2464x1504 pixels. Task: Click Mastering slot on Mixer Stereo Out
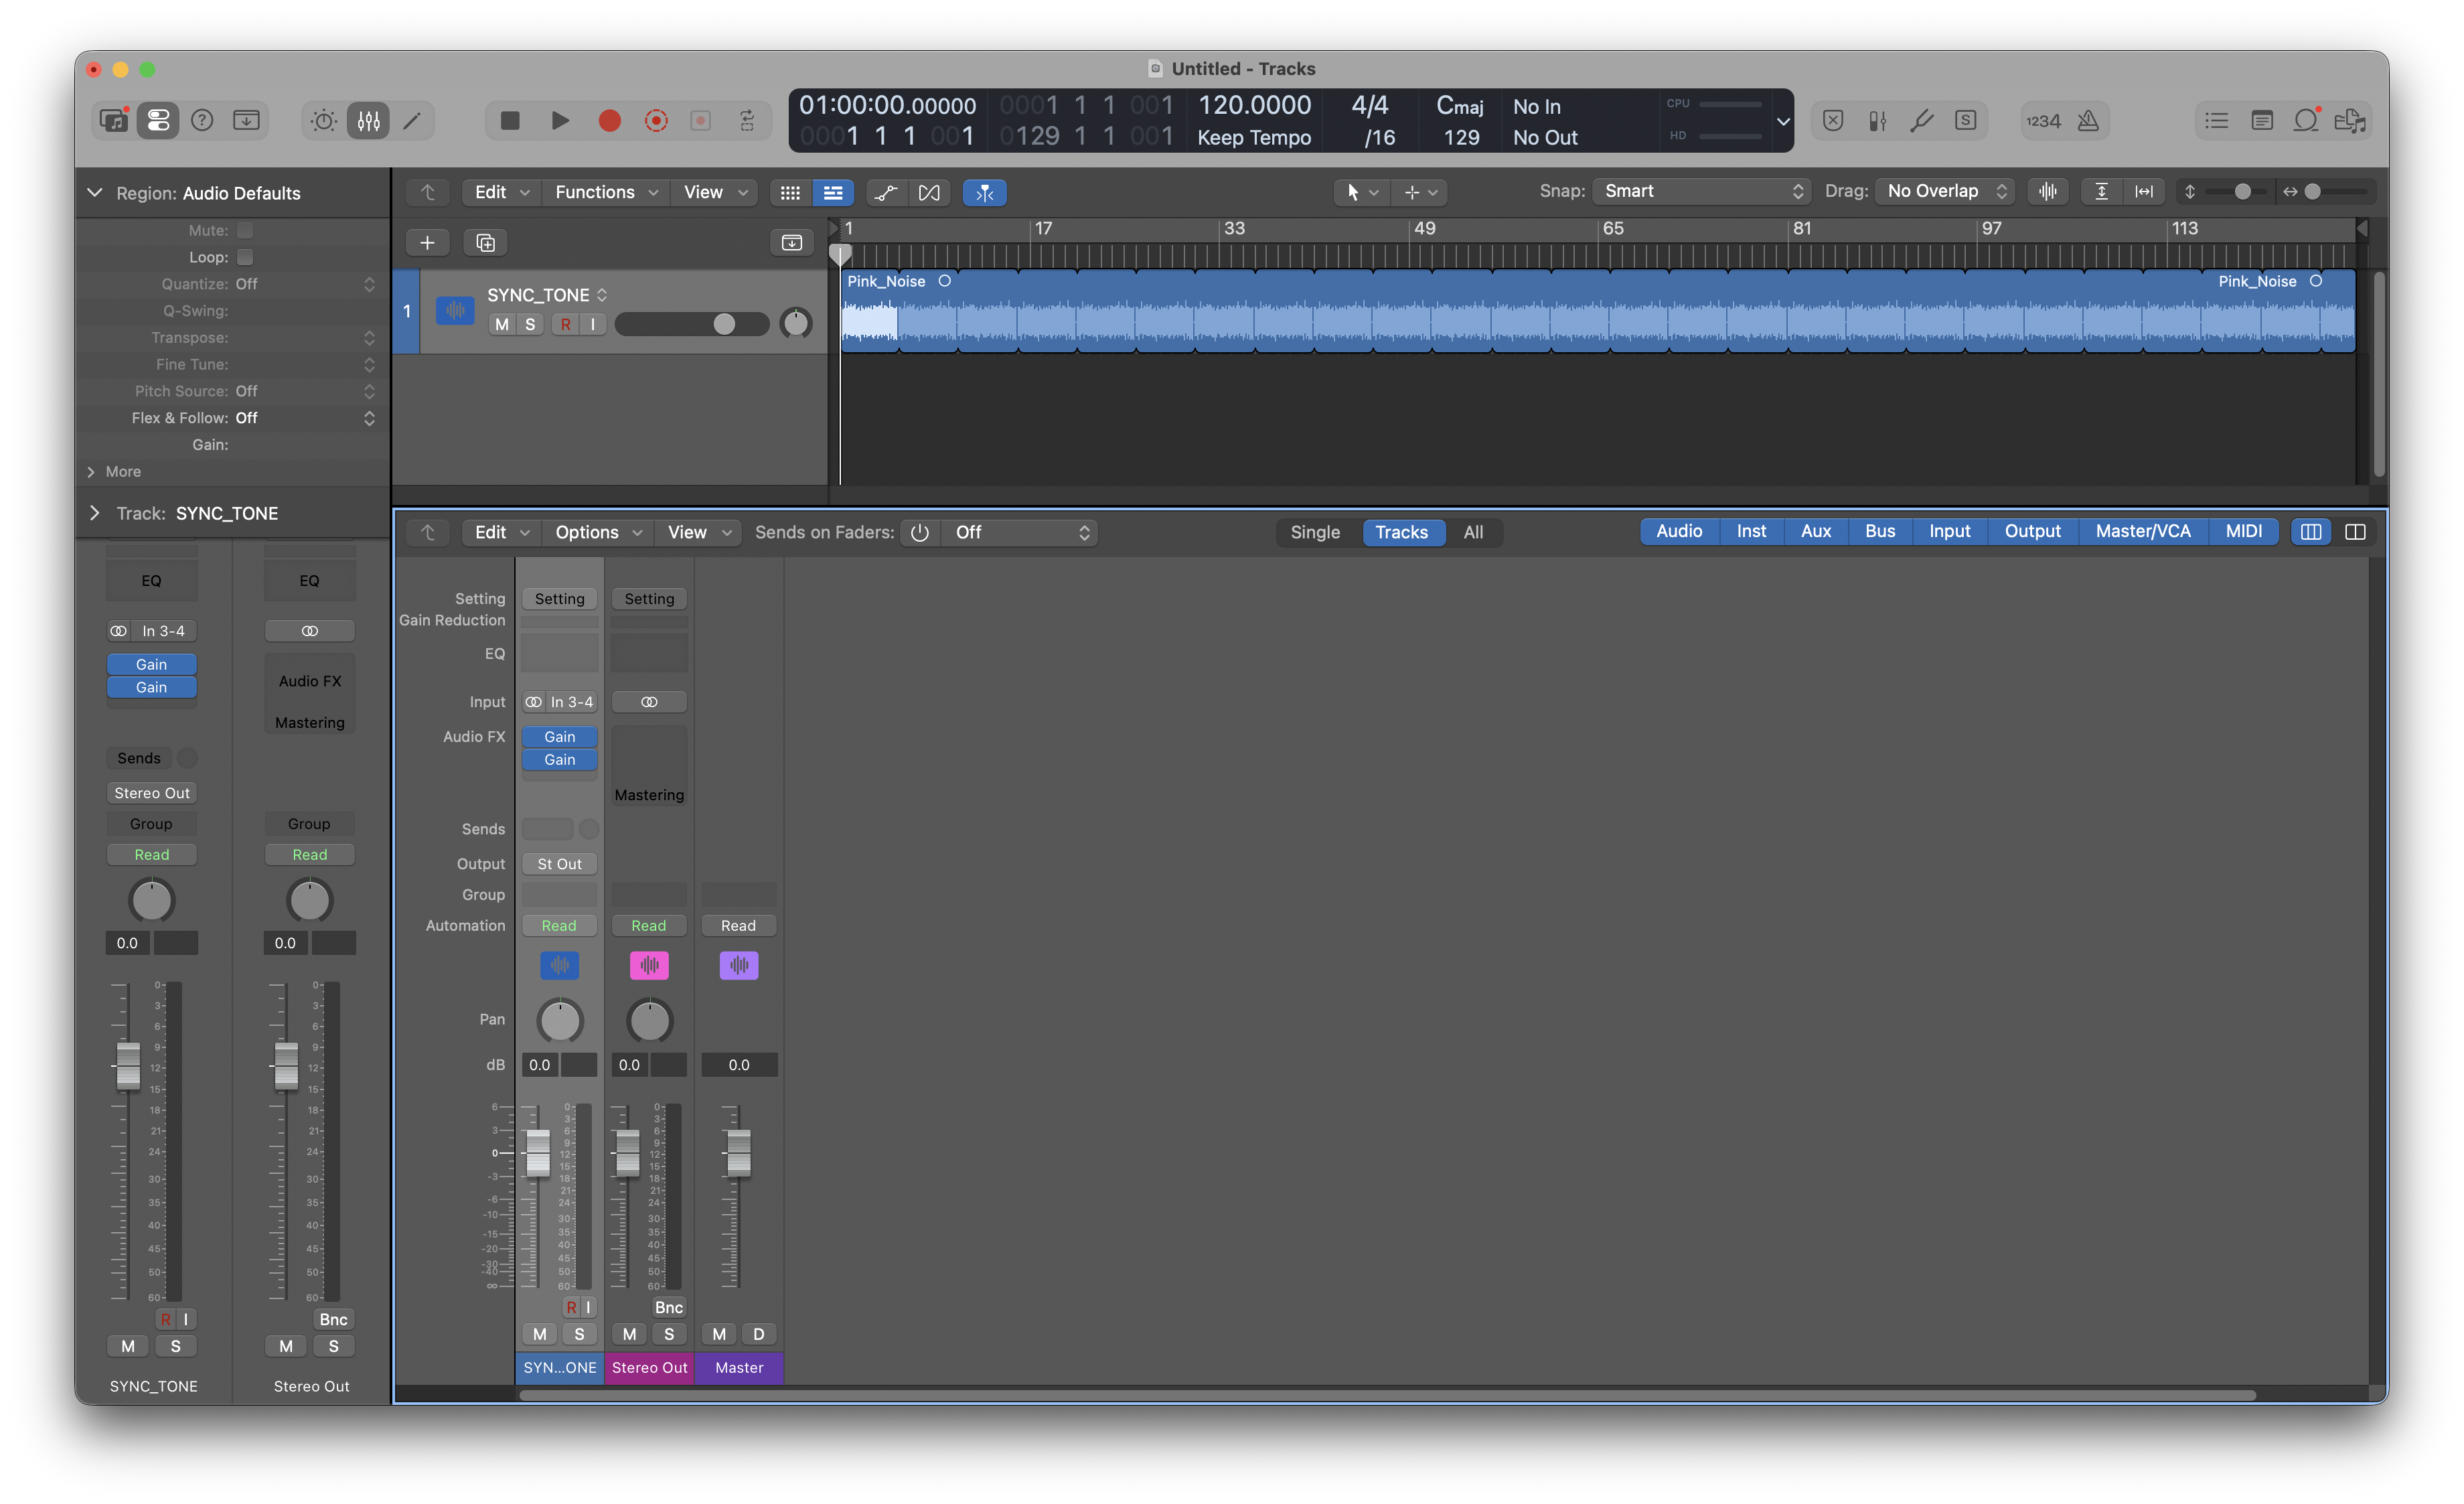[649, 795]
